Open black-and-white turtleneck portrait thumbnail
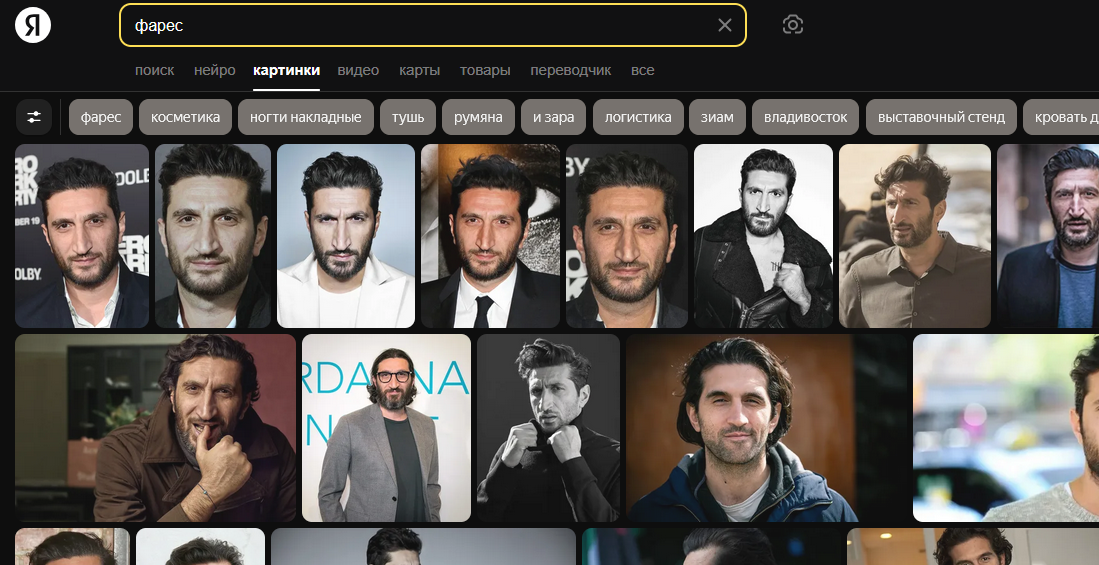The height and width of the screenshot is (565, 1099). [x=548, y=428]
